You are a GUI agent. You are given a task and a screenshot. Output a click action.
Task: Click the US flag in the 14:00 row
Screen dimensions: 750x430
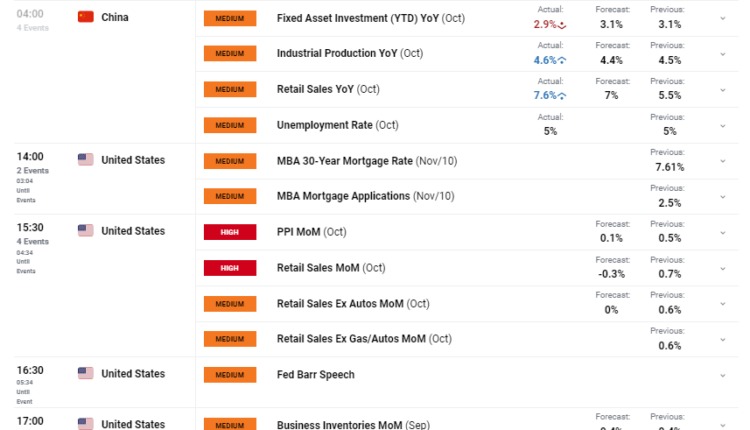coord(85,160)
